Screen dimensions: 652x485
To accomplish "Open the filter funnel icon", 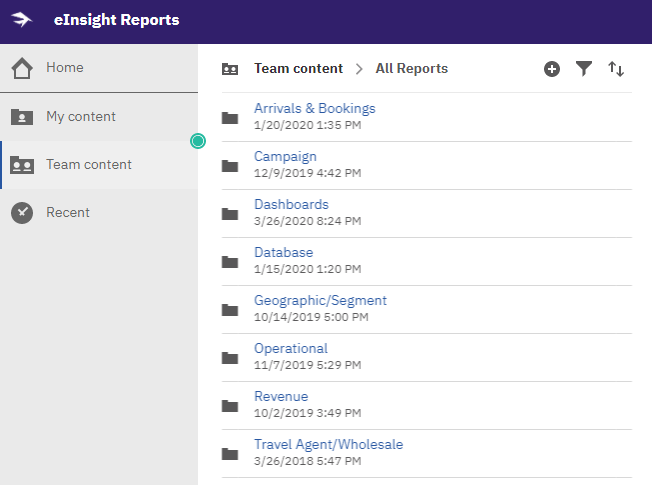I will [583, 69].
